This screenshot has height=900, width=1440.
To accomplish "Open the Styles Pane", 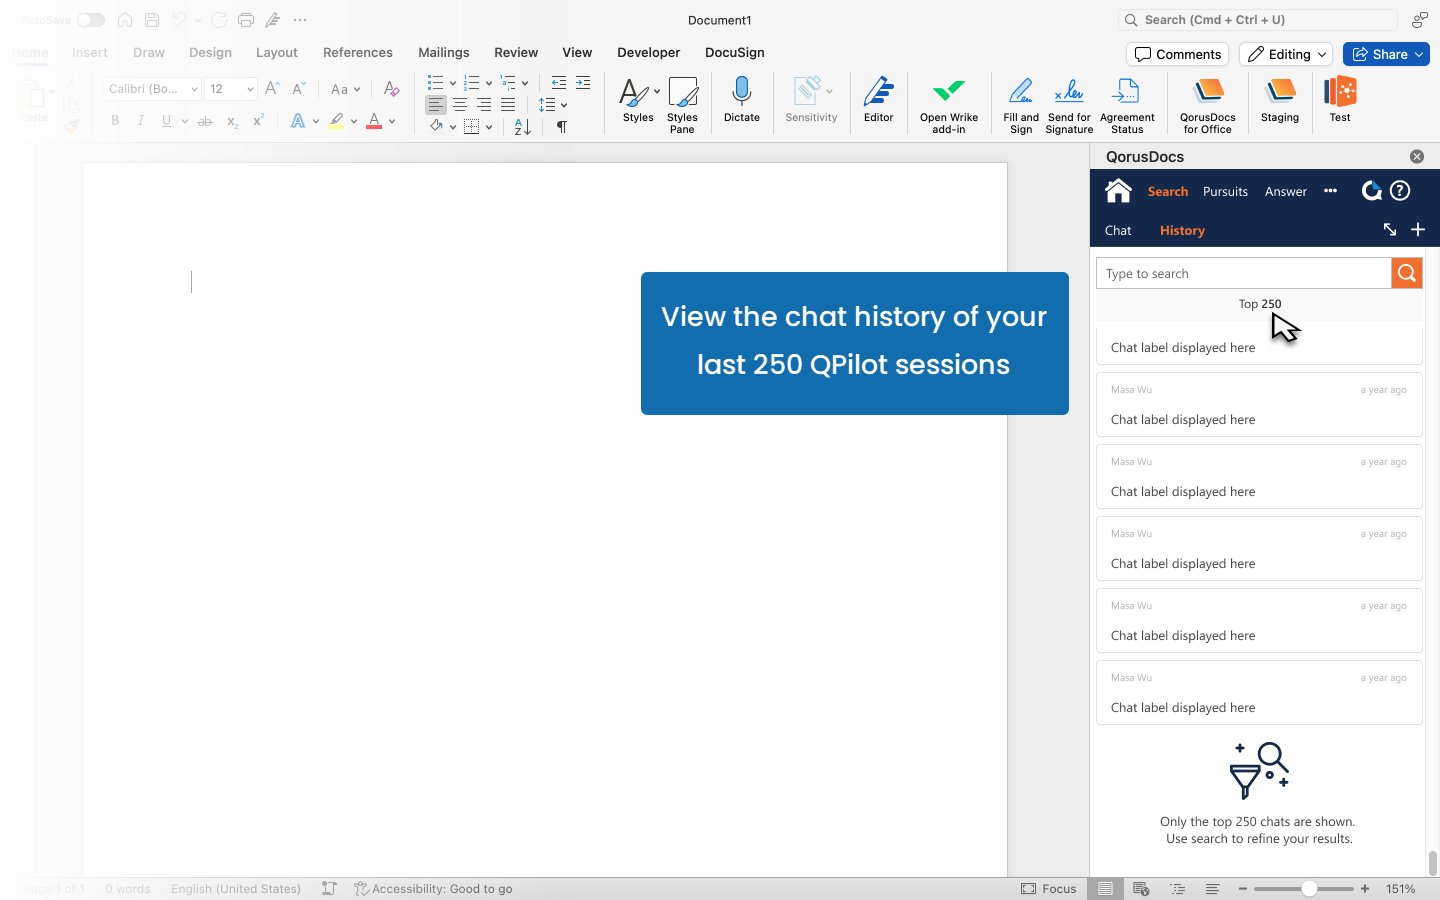I will click(x=682, y=105).
